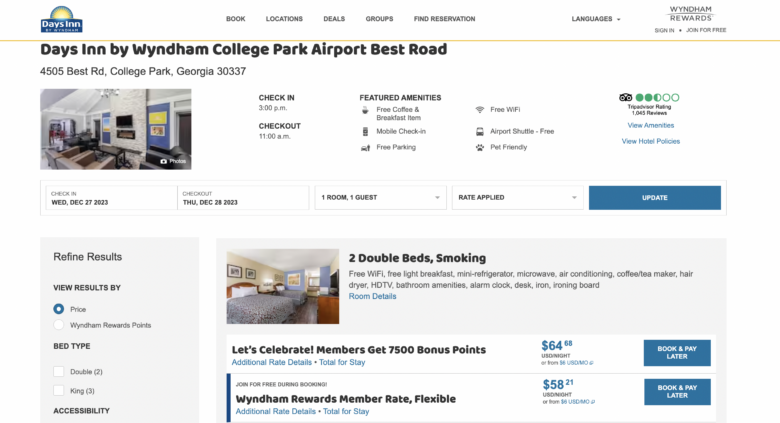Click the 1,045 Reviews text
780x423 pixels.
(649, 113)
